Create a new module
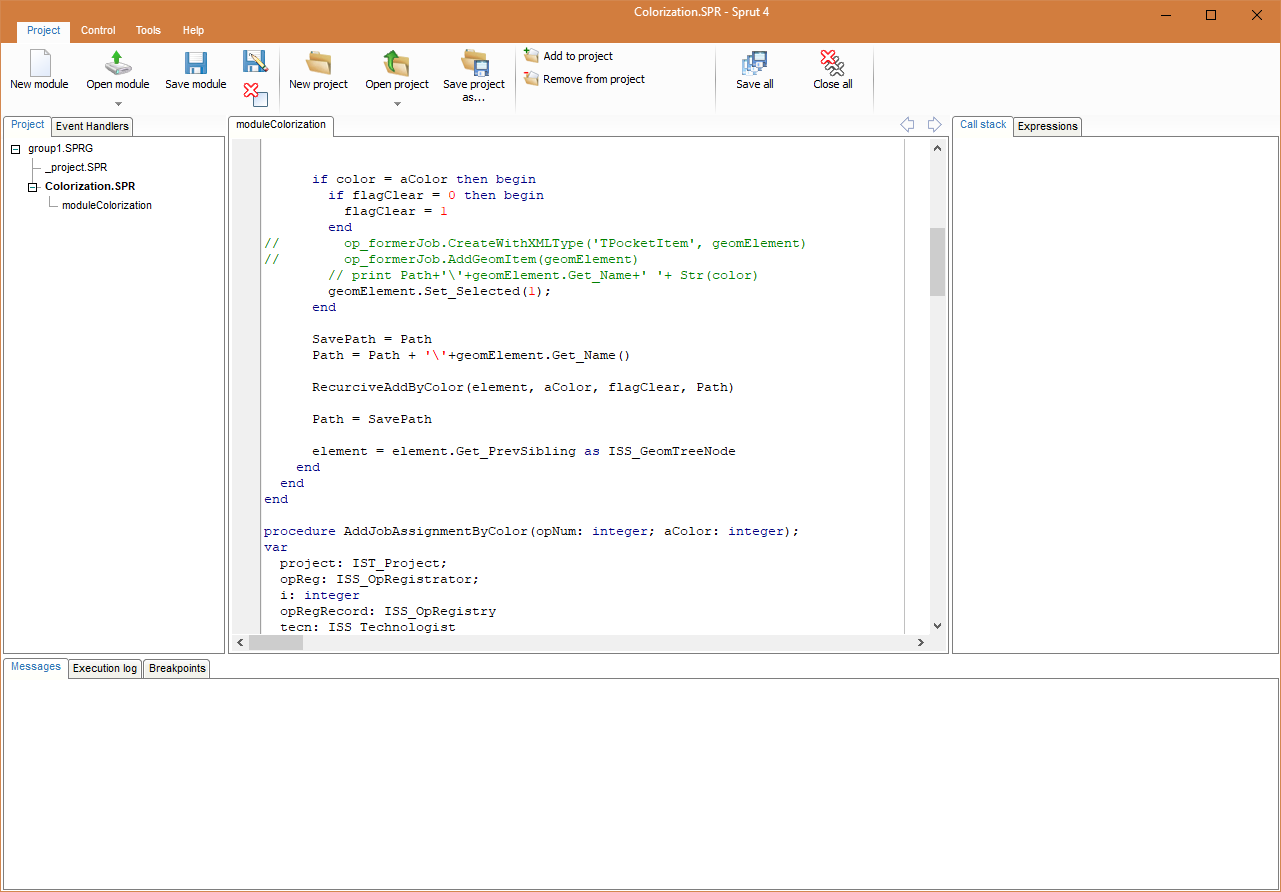1281x892 pixels. click(x=39, y=70)
